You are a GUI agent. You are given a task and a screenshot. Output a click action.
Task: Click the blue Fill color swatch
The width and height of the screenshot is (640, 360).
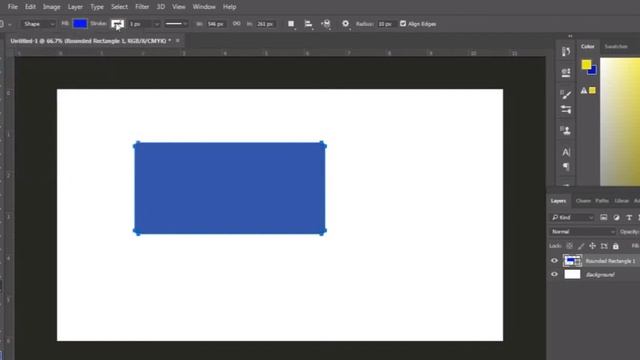pyautogui.click(x=80, y=24)
